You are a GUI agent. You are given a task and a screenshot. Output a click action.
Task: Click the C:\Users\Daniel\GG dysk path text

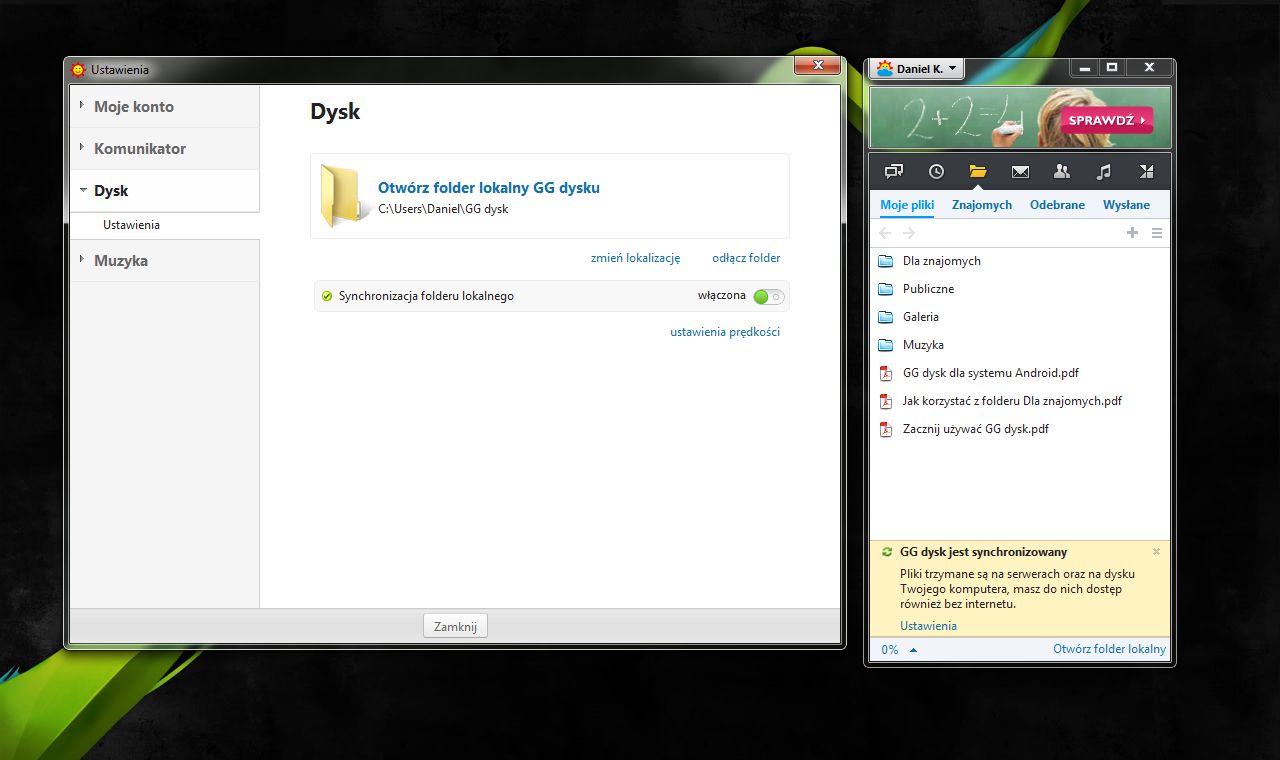pos(443,209)
